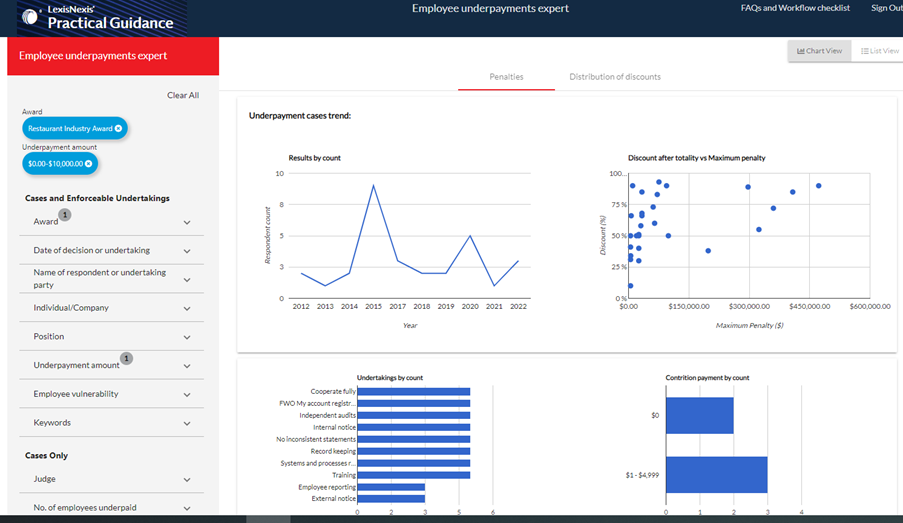Image resolution: width=903 pixels, height=523 pixels.
Task: Select the Penalties tab
Action: (506, 77)
